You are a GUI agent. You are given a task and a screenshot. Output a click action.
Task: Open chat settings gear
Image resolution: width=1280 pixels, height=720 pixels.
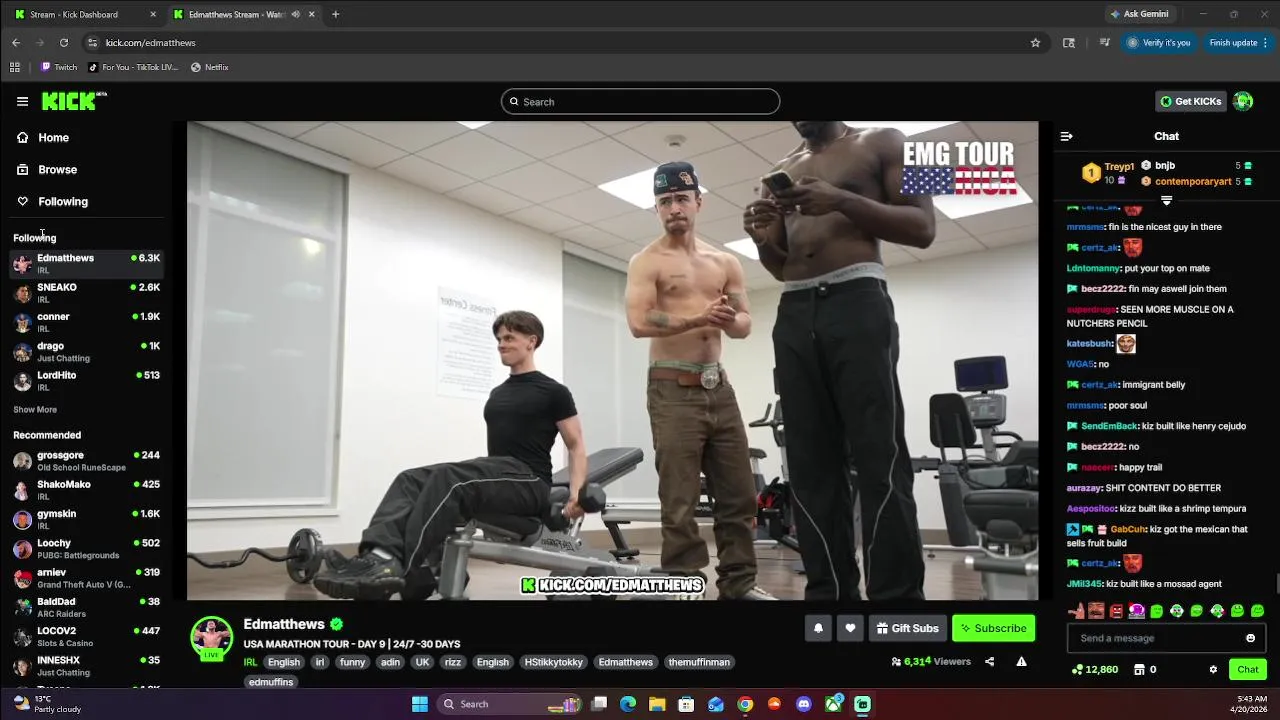[1213, 669]
